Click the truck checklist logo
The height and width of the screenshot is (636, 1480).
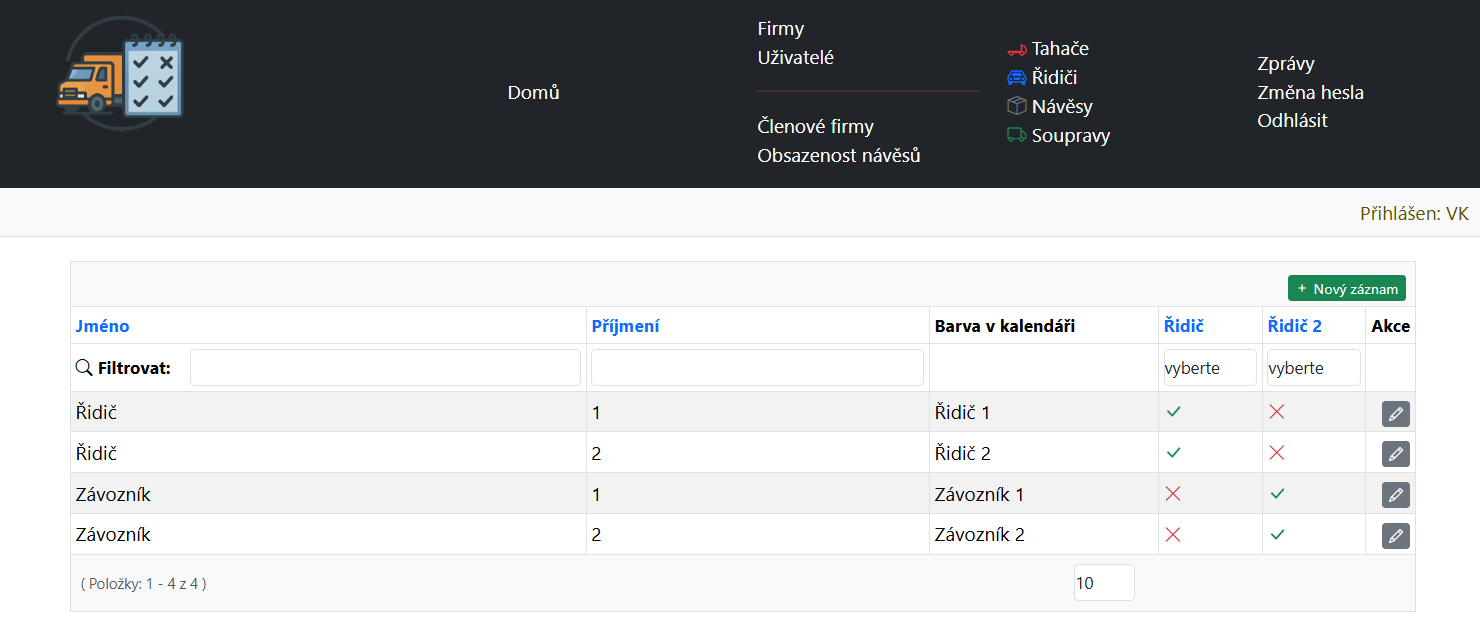[x=121, y=74]
